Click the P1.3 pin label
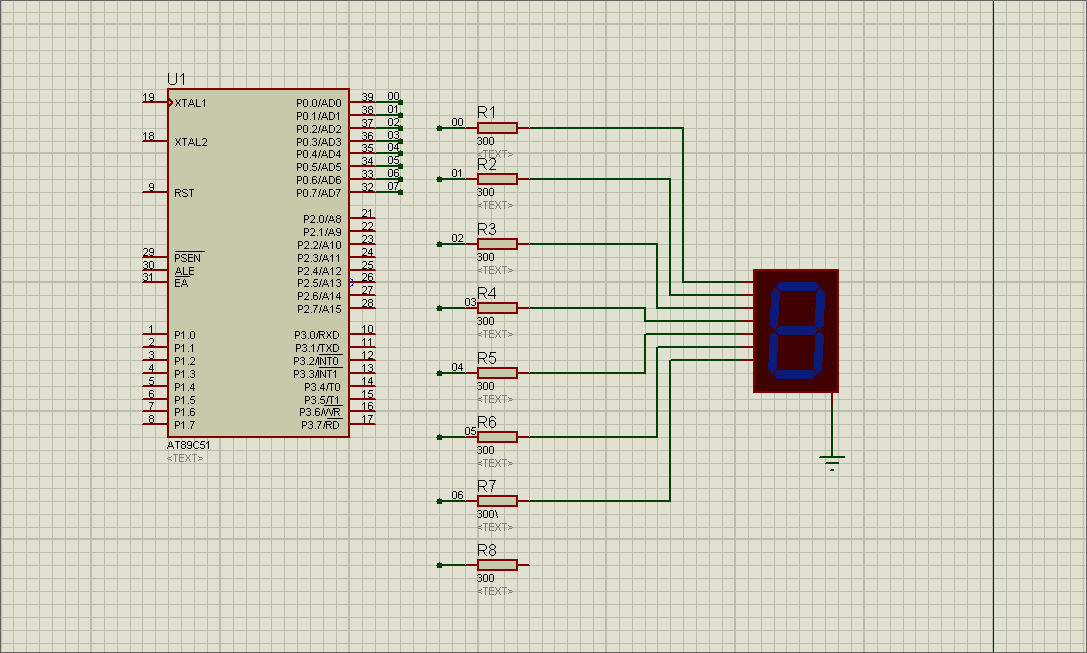The image size is (1087, 653). [x=184, y=374]
